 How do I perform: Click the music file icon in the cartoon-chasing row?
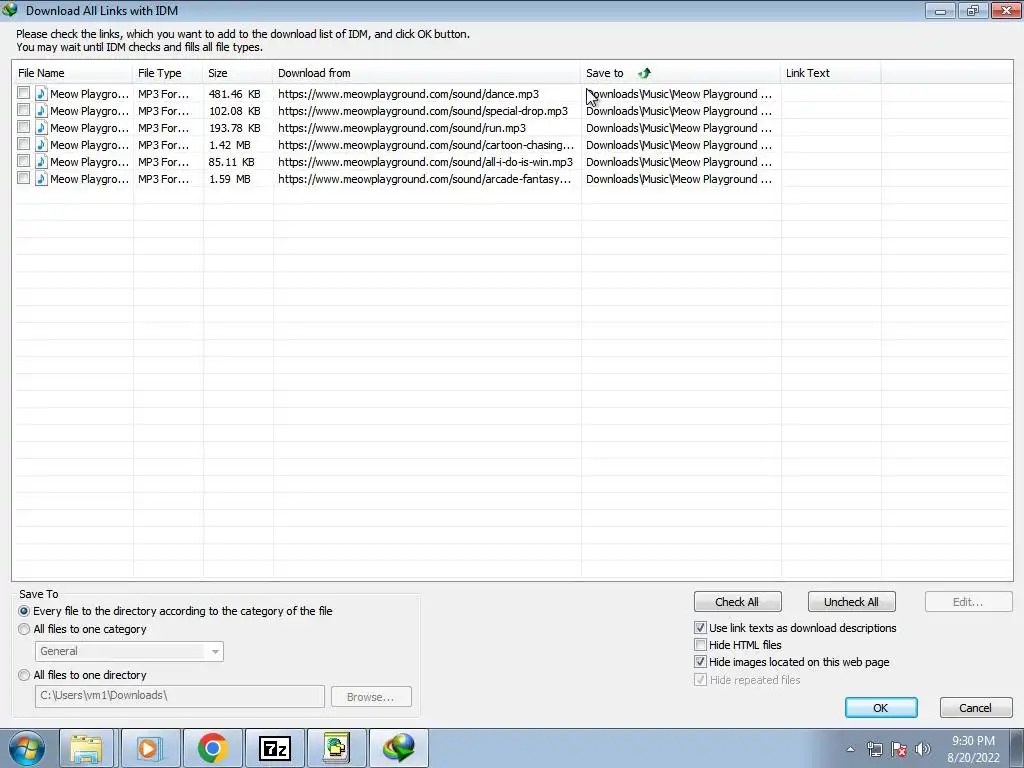41,144
